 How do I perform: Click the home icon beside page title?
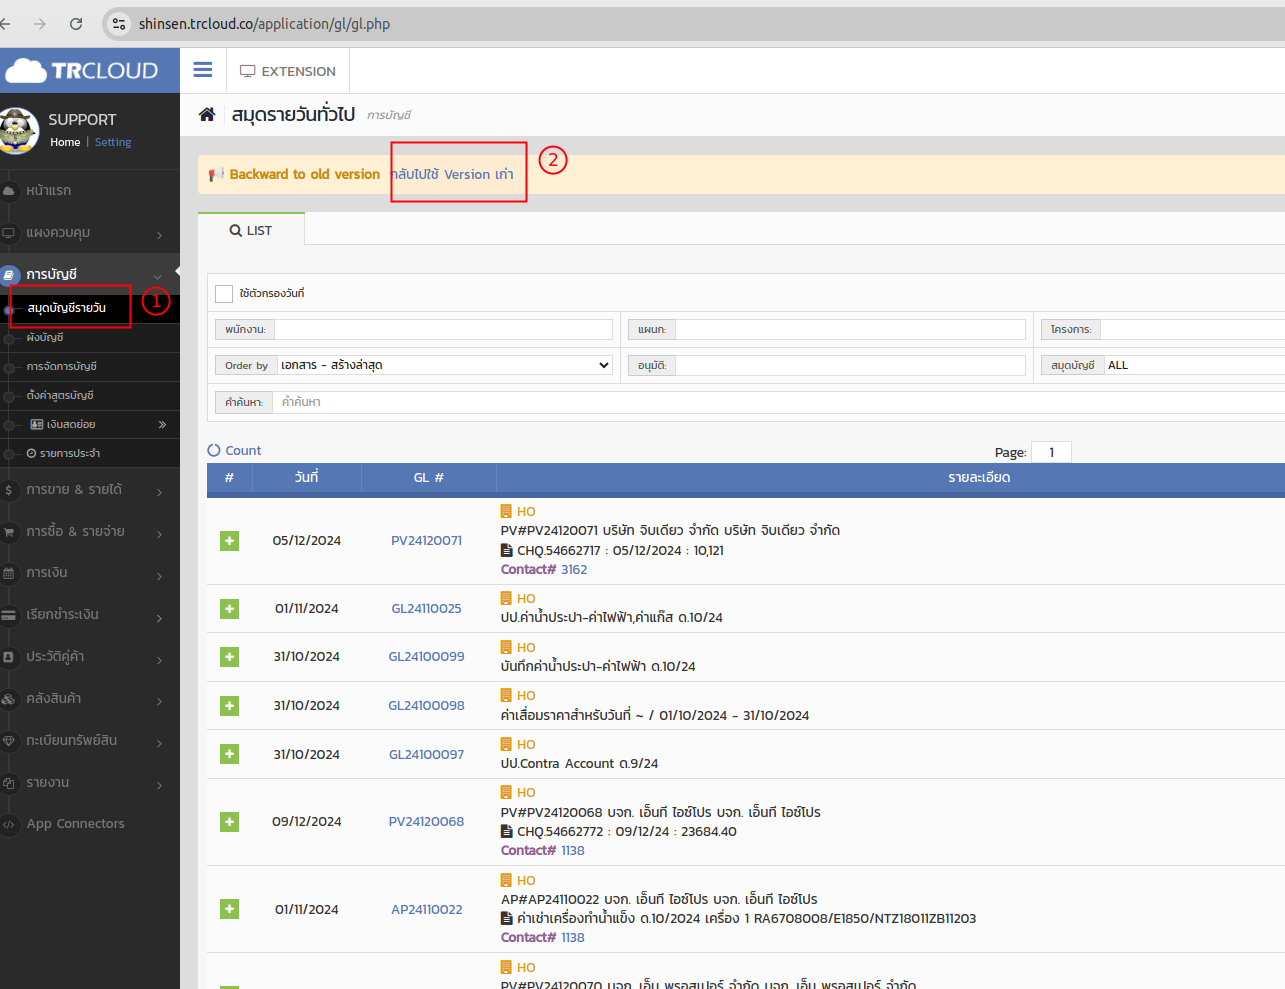coord(207,114)
